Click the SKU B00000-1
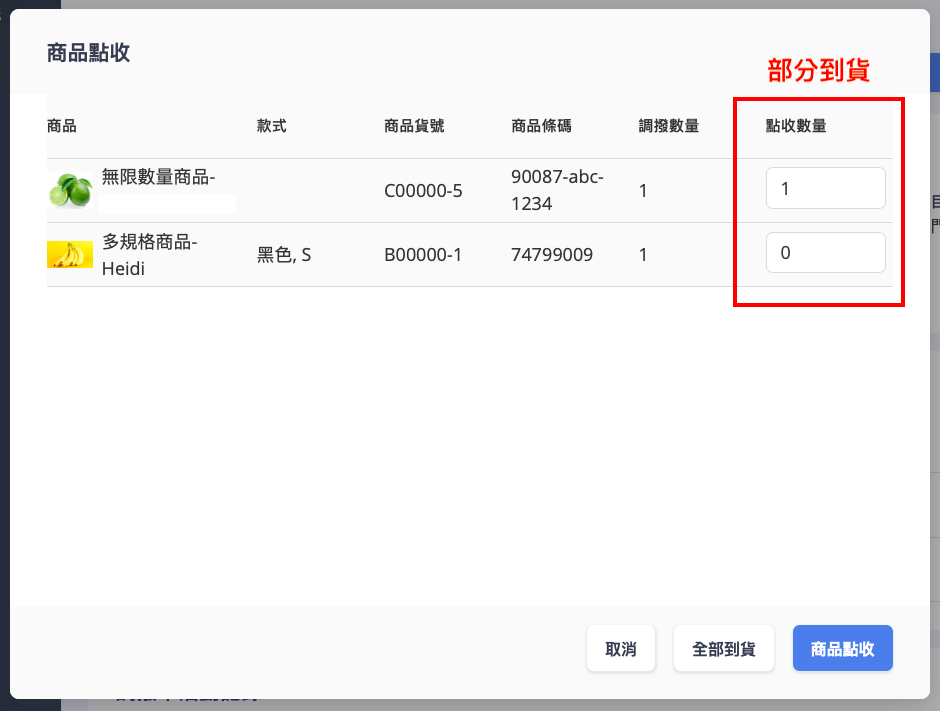Viewport: 940px width, 711px height. (x=423, y=255)
